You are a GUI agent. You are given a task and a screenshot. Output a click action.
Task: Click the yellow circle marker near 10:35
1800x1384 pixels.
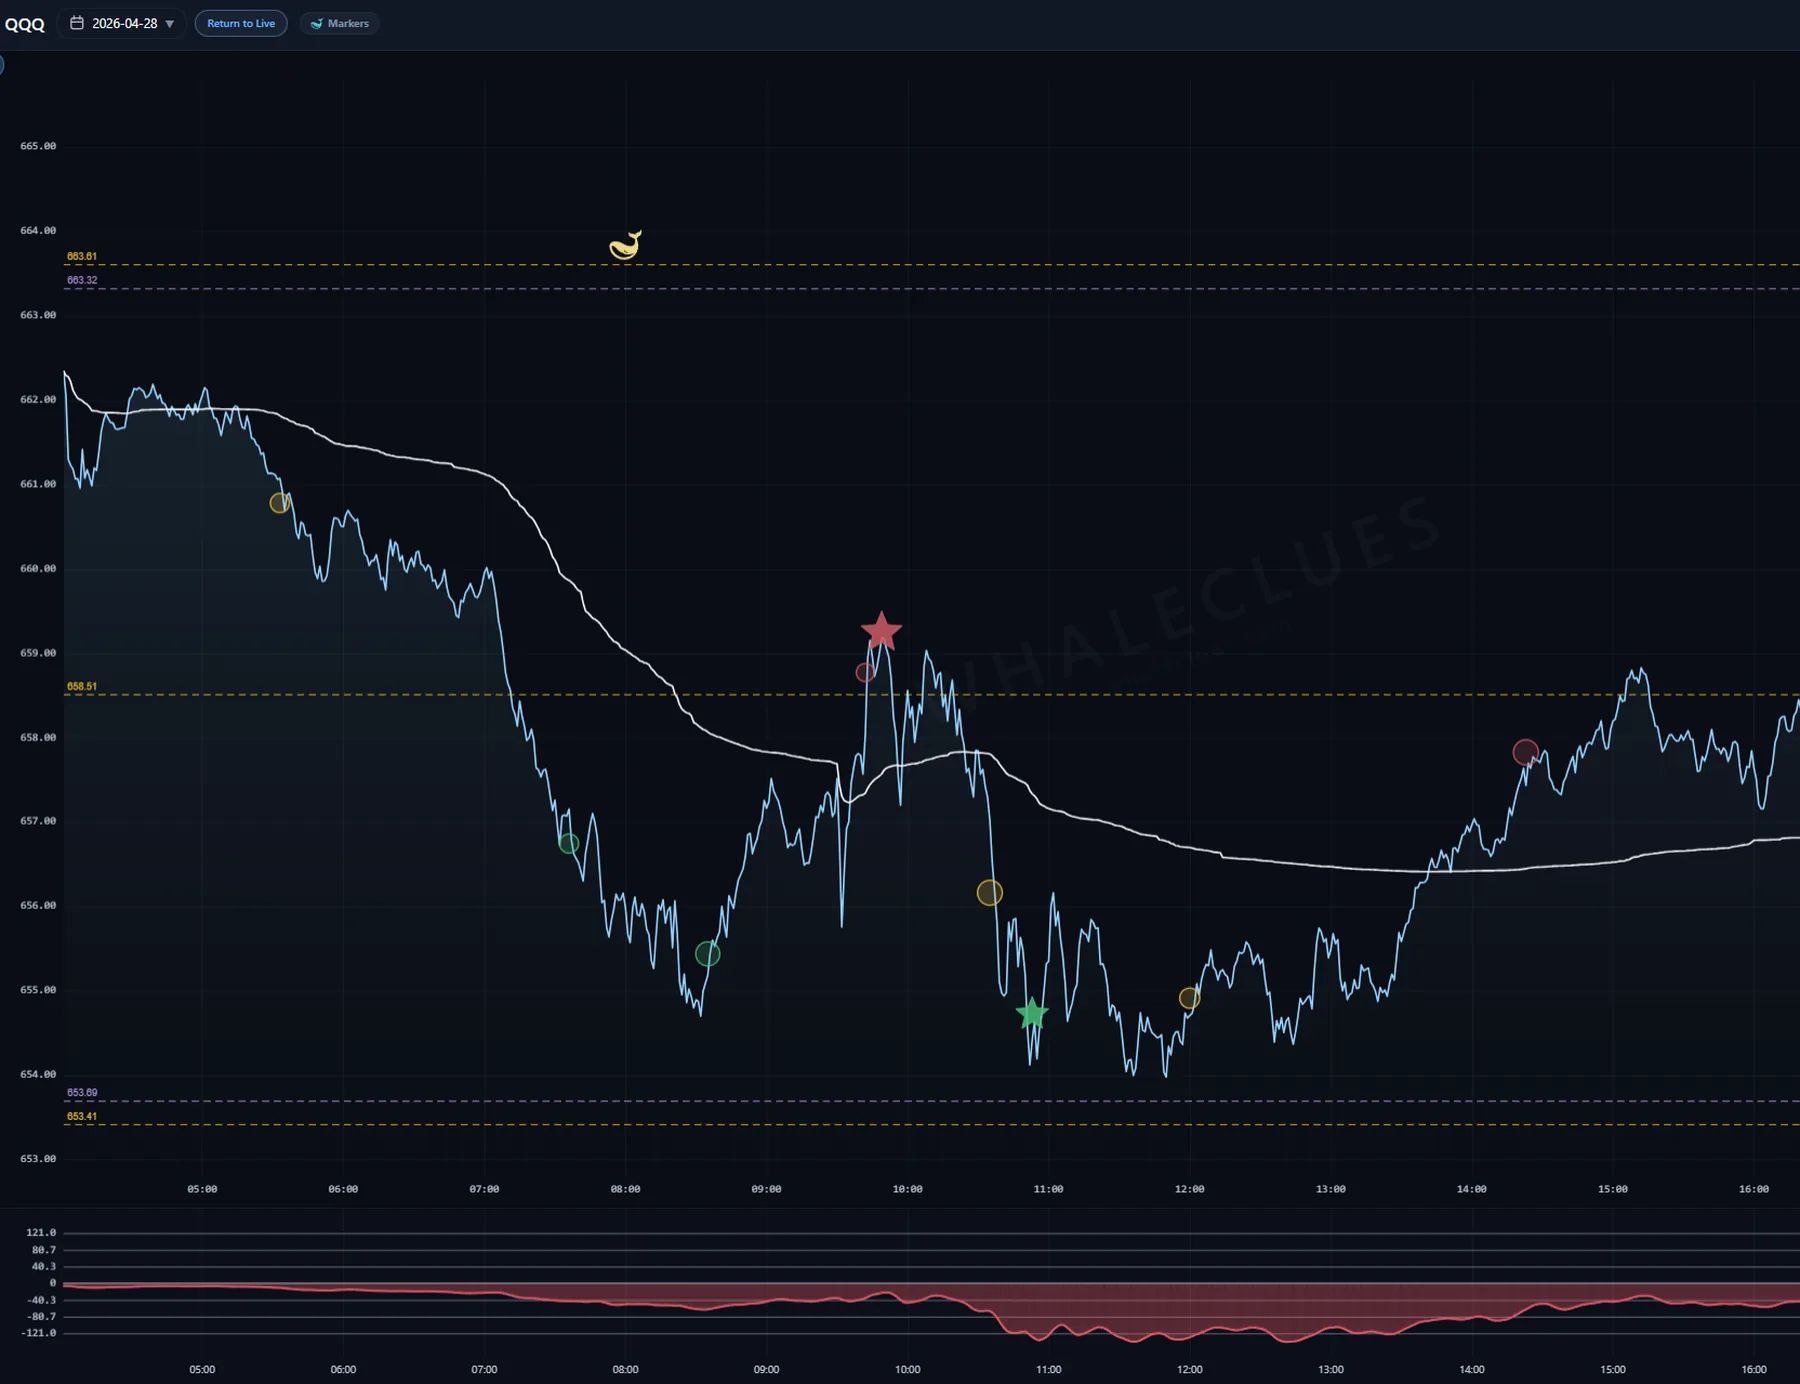(989, 893)
